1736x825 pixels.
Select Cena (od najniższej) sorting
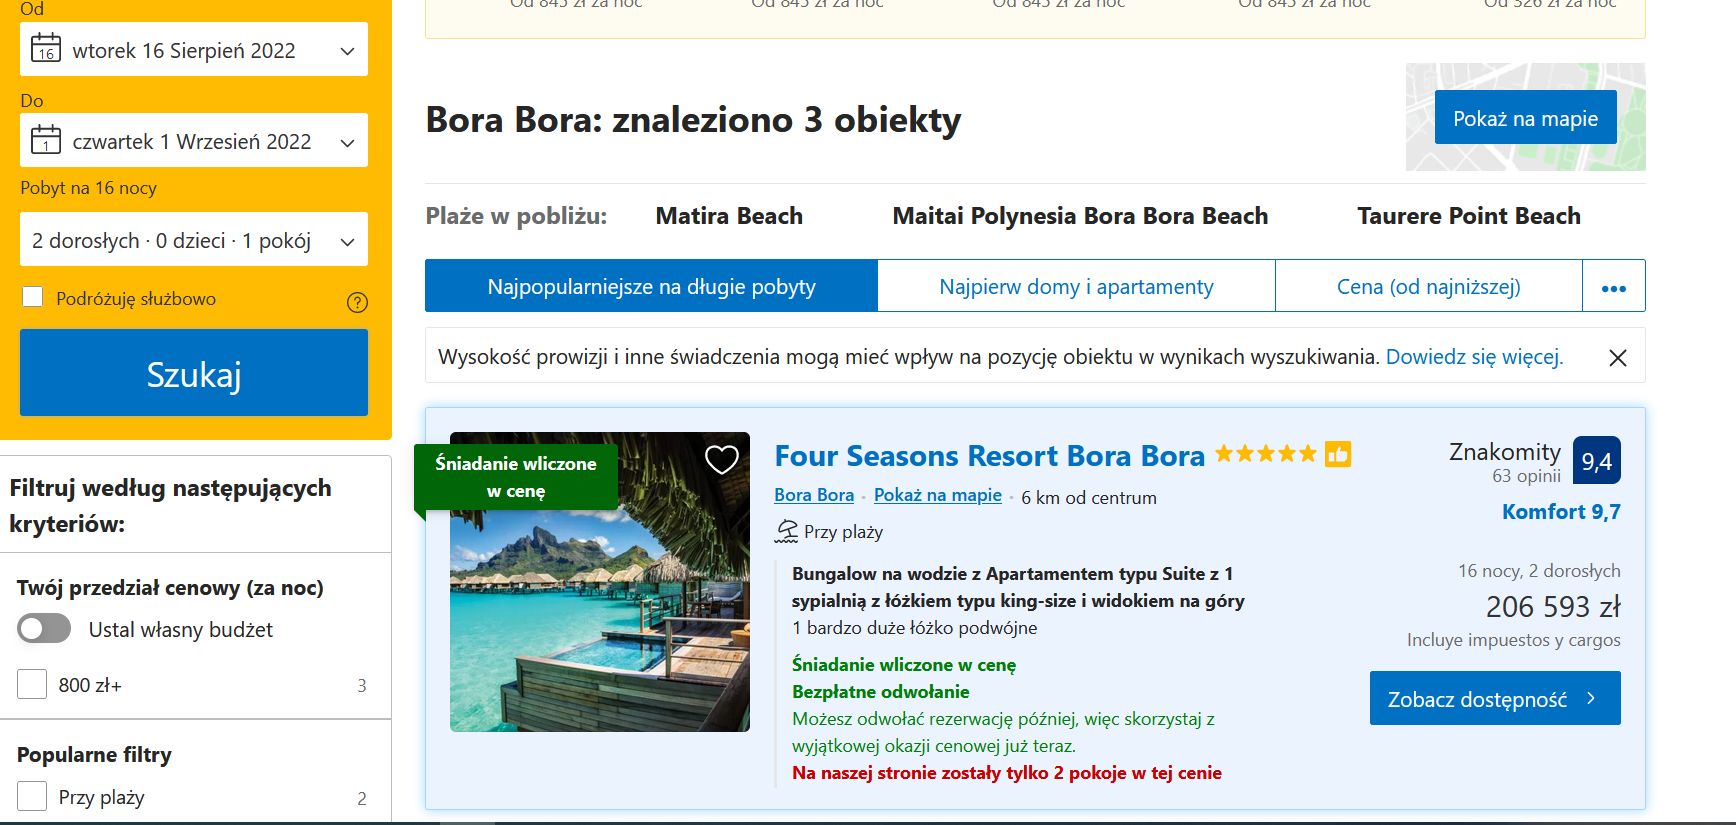point(1428,286)
